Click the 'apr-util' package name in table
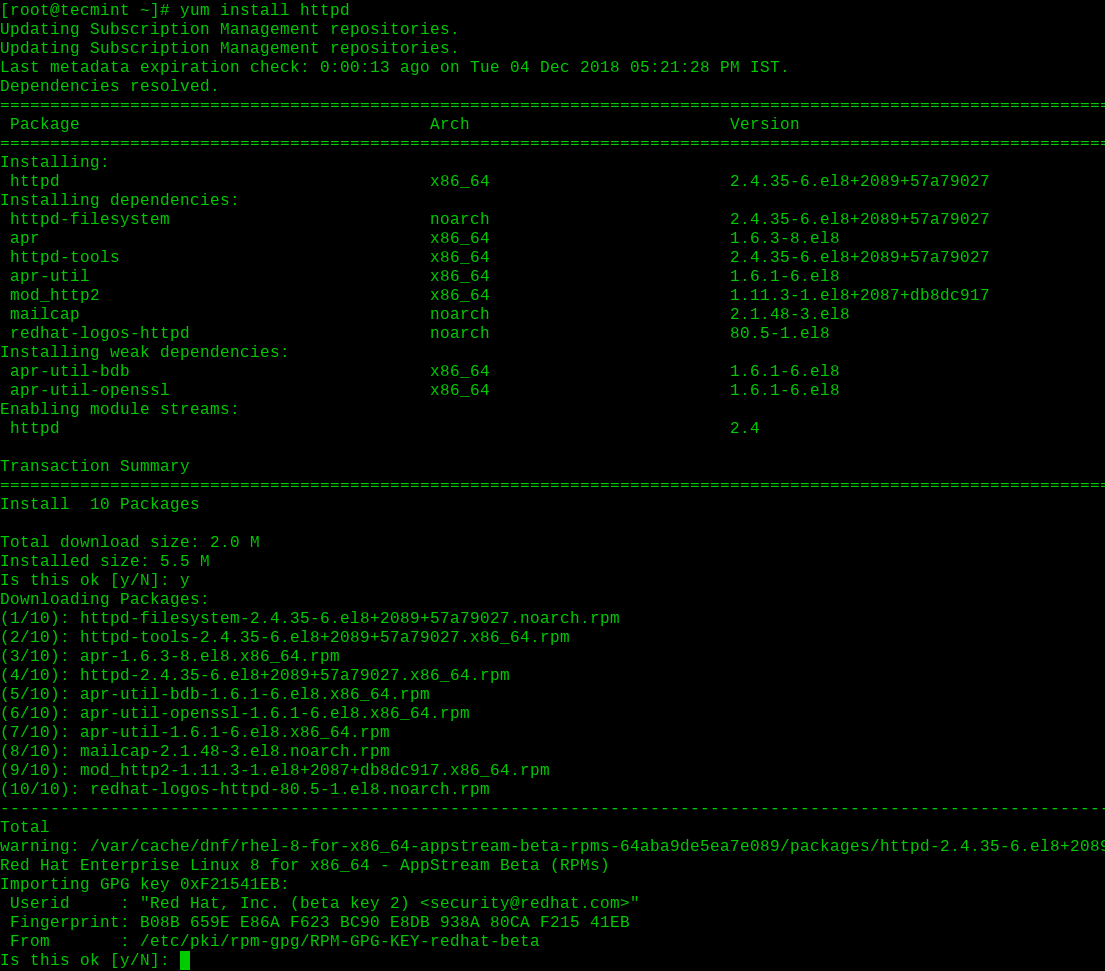1105x971 pixels. (49, 276)
